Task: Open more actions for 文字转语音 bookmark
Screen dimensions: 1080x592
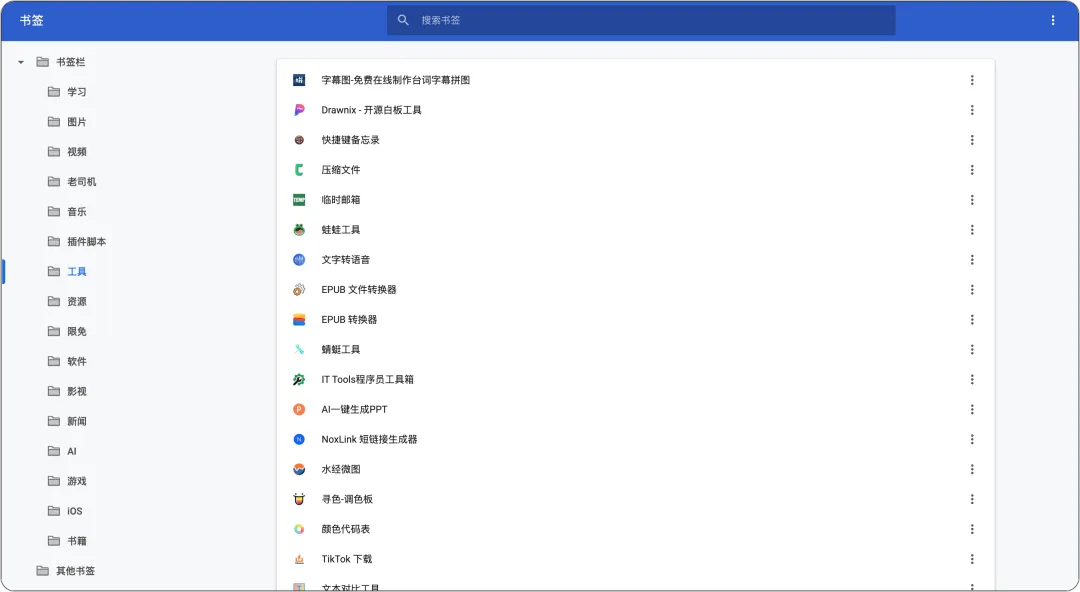Action: pyautogui.click(x=972, y=260)
